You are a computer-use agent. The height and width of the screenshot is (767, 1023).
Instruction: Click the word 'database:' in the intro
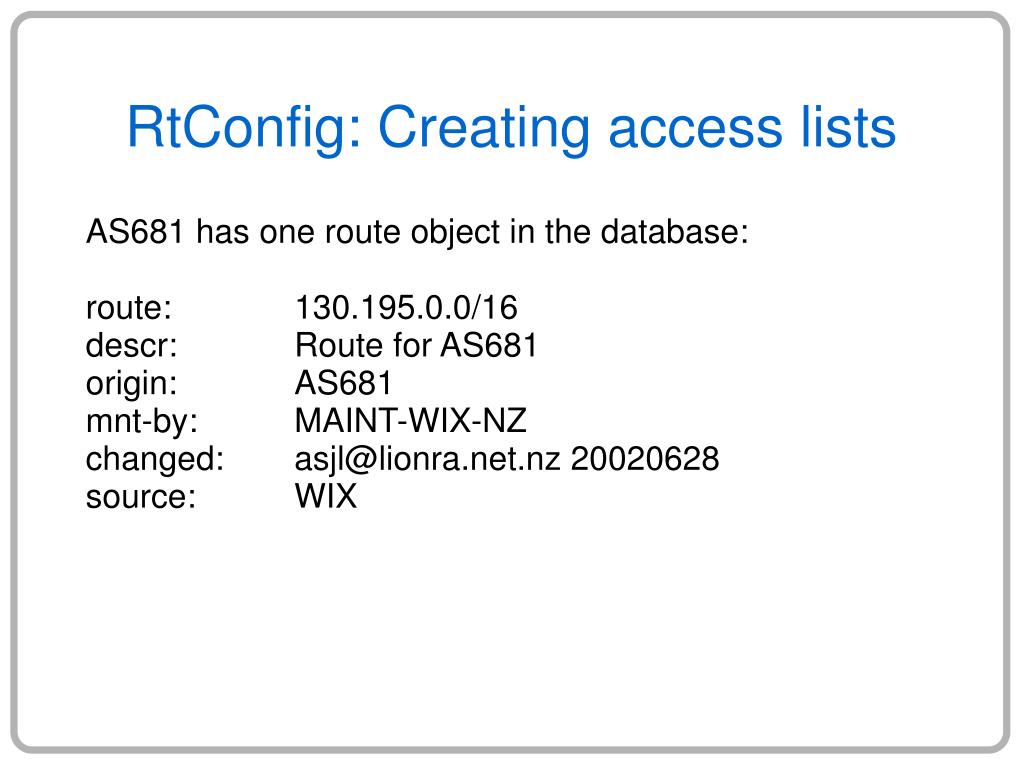coord(674,232)
